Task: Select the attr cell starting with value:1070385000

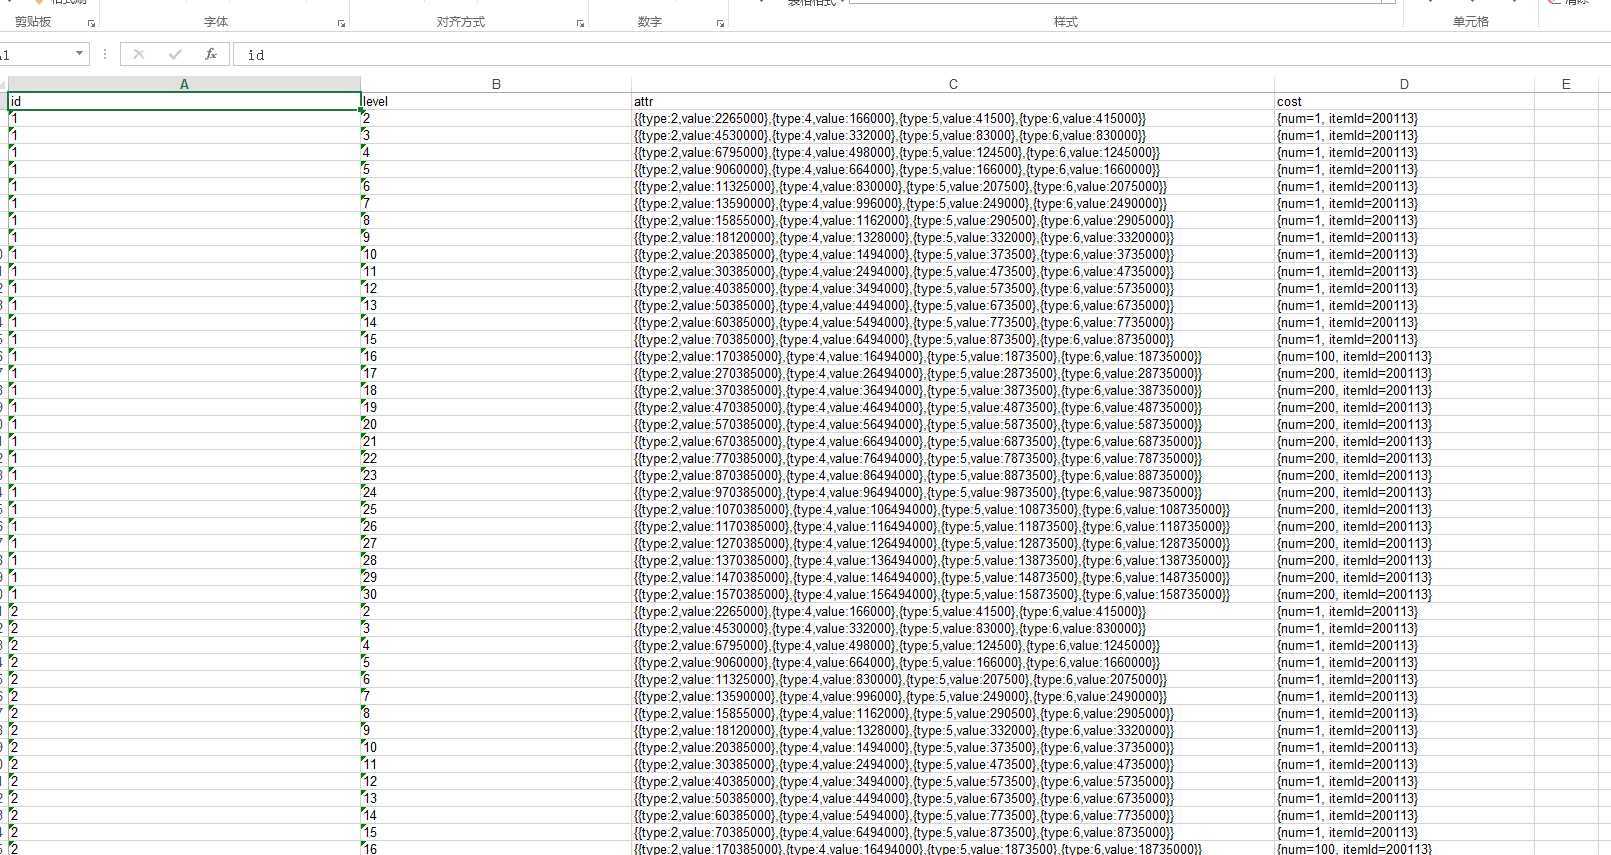Action: 953,509
